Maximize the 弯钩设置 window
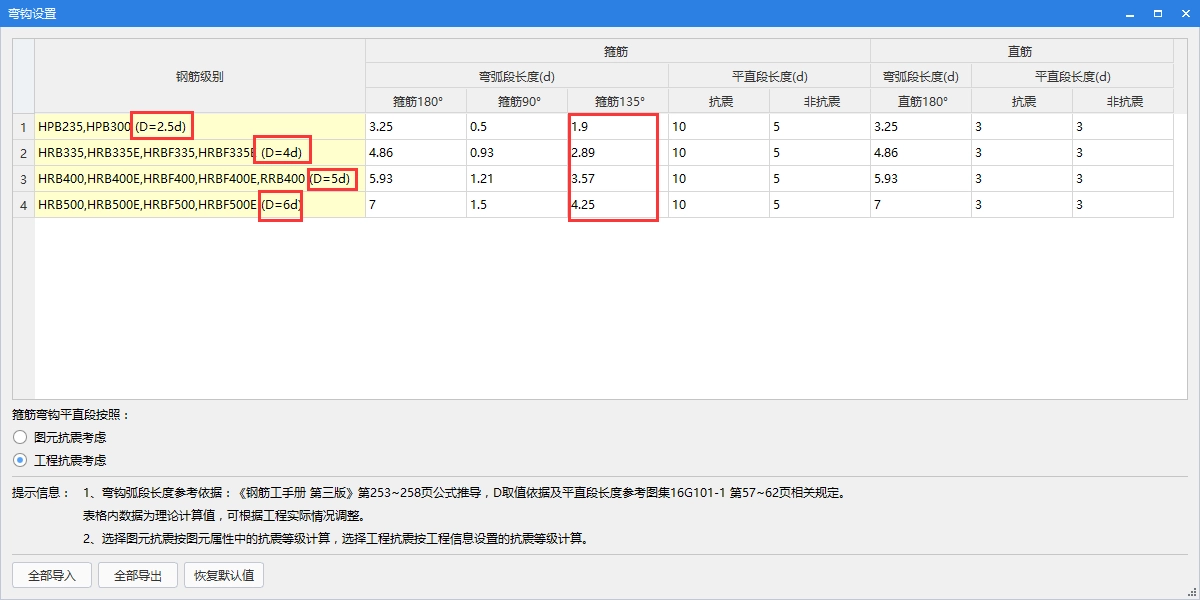Viewport: 1200px width, 600px height. click(x=1157, y=13)
